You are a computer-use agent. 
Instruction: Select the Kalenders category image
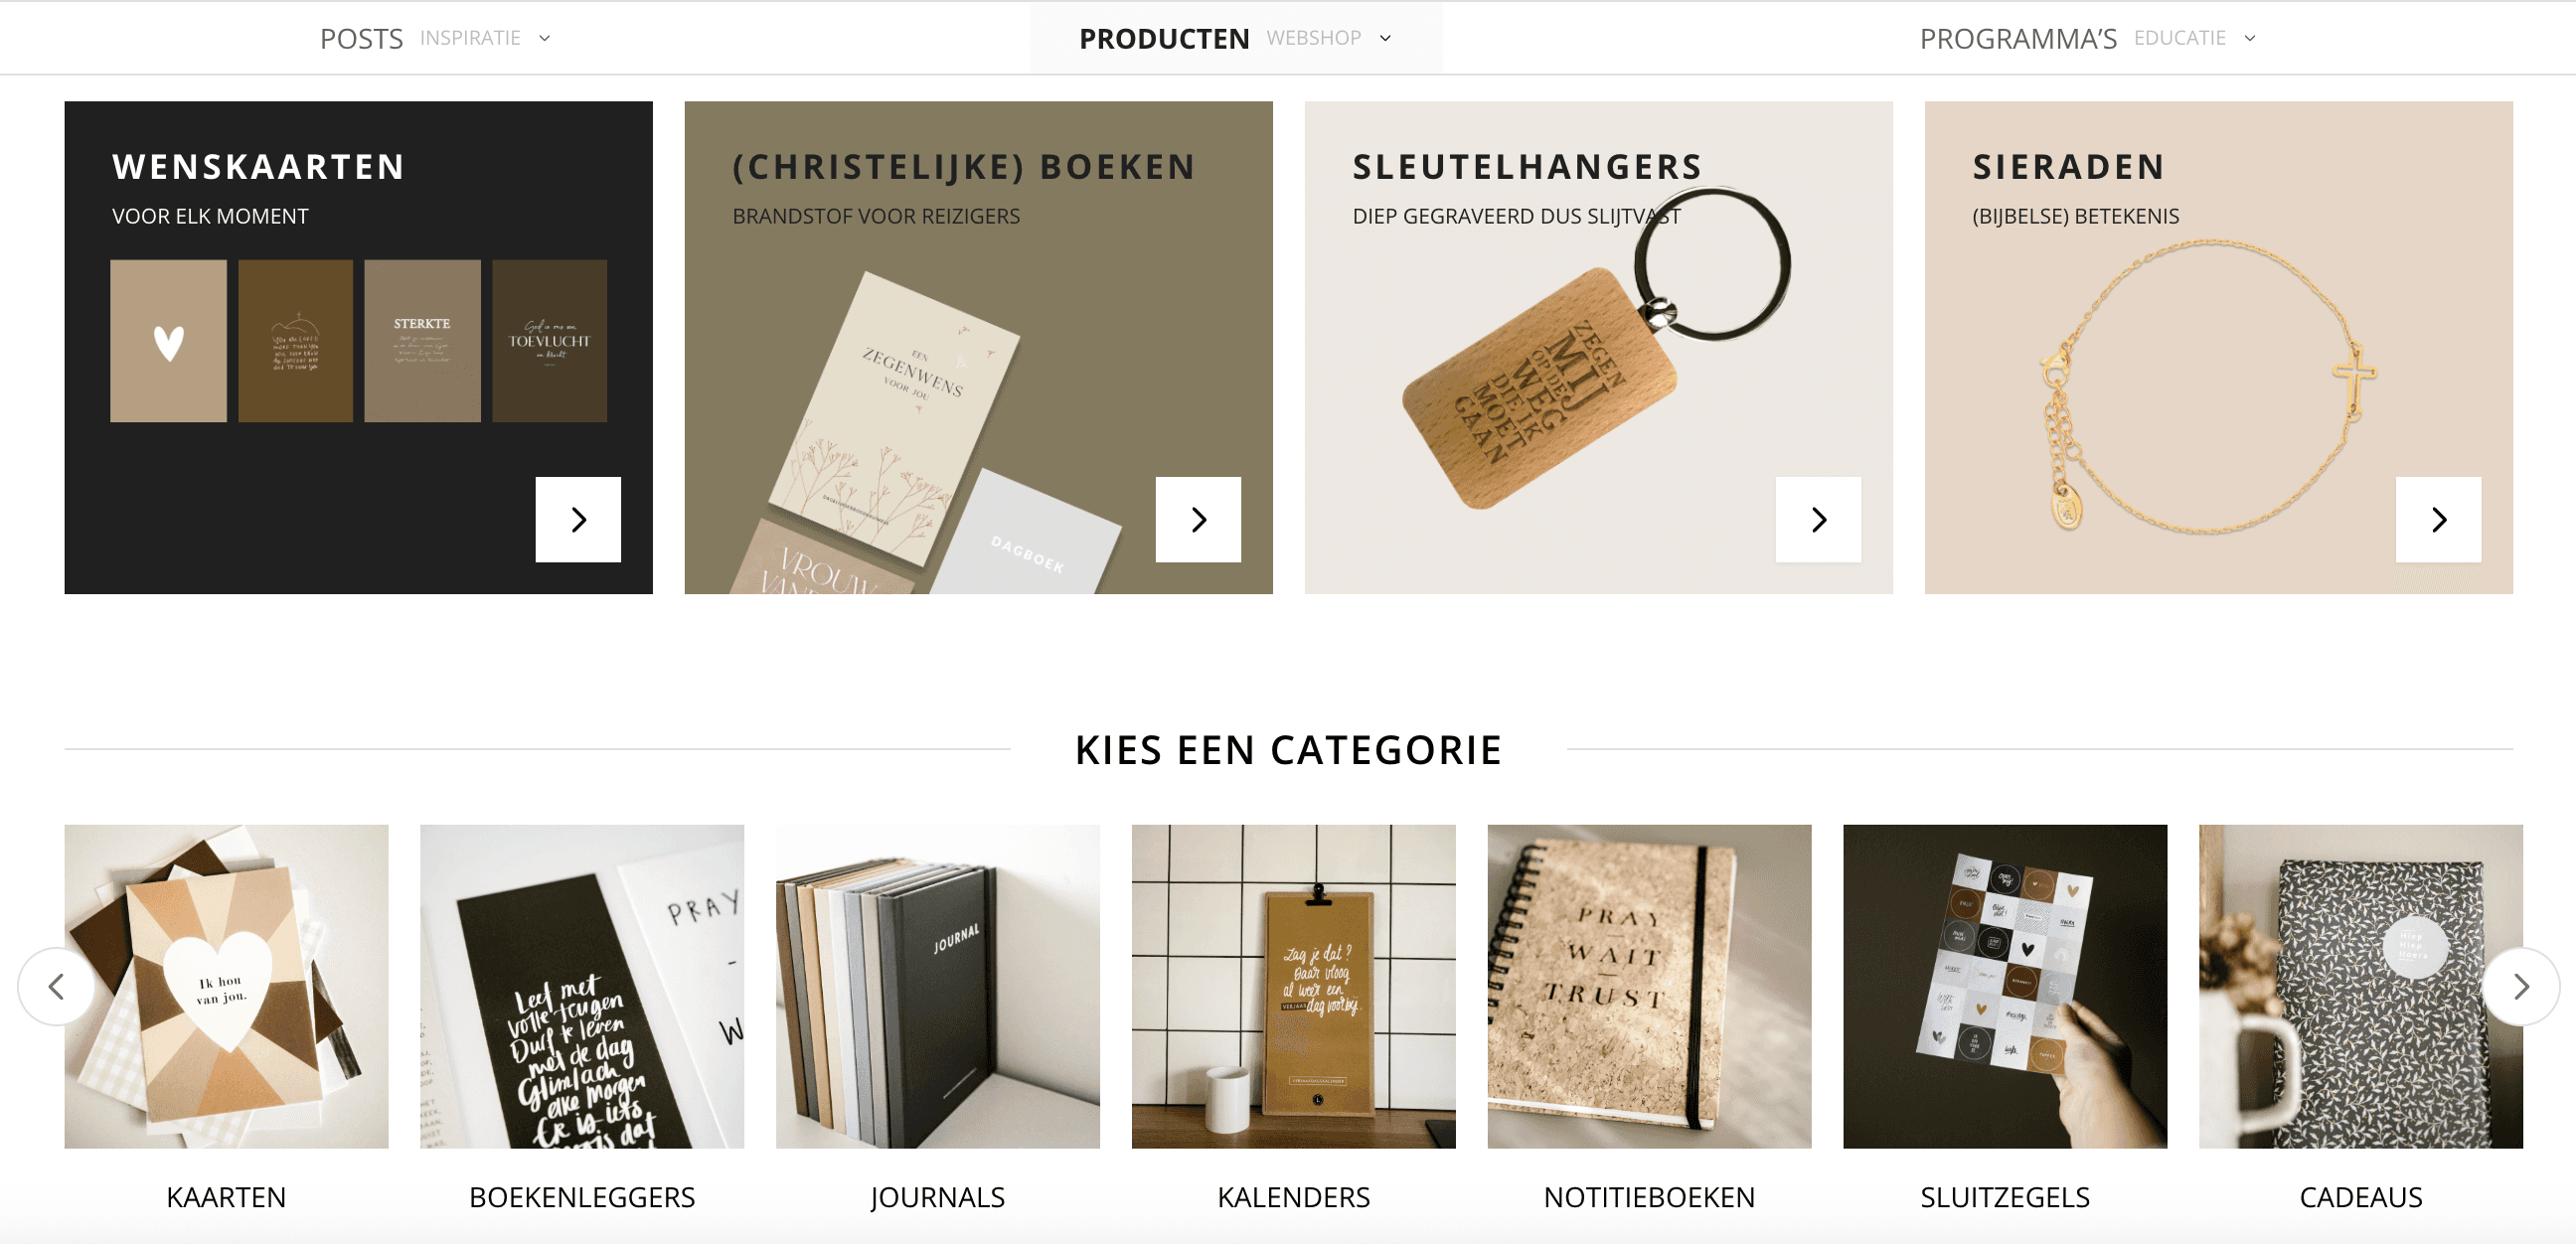pos(1293,986)
